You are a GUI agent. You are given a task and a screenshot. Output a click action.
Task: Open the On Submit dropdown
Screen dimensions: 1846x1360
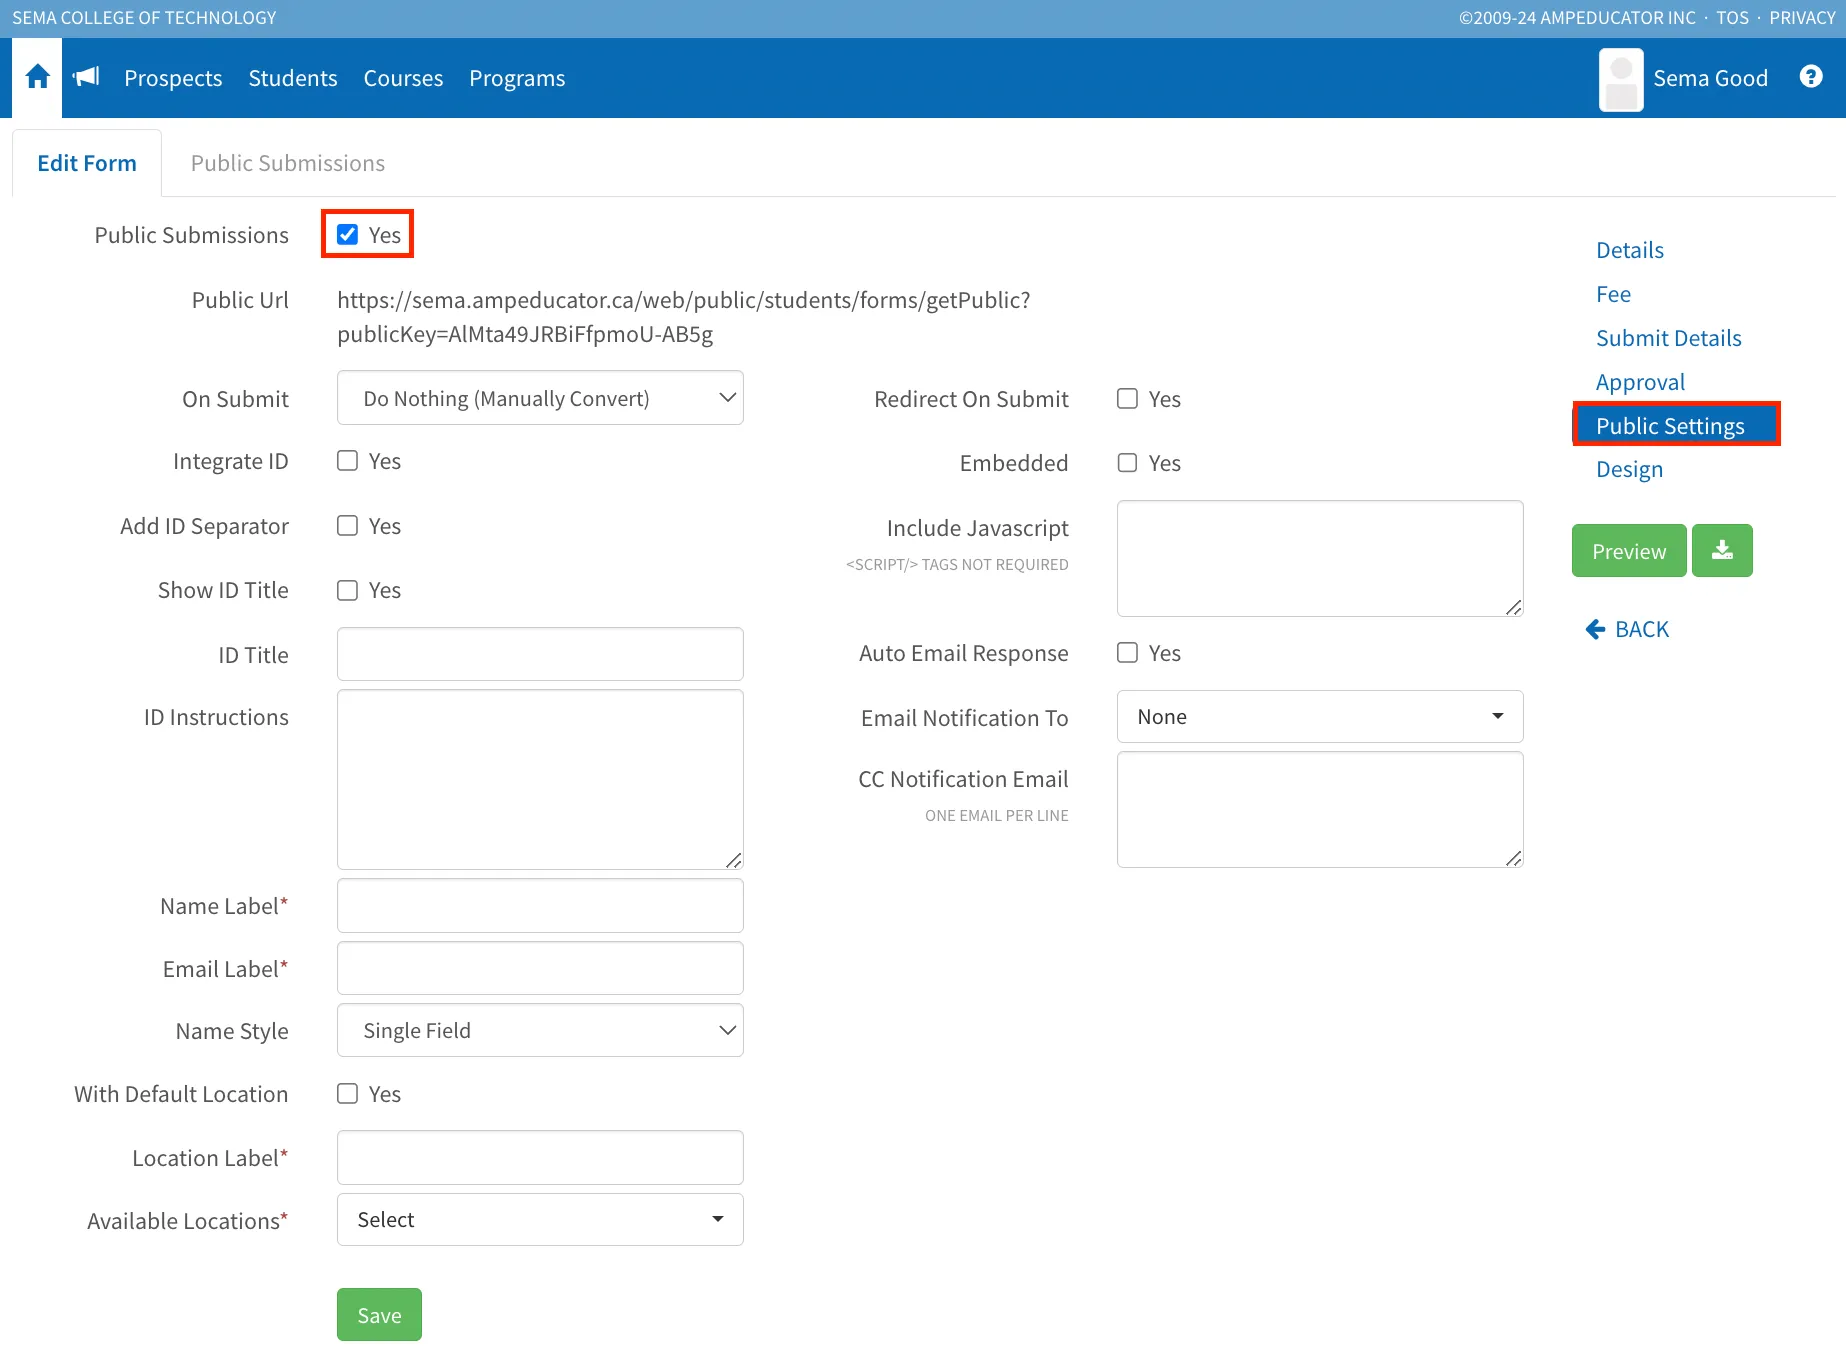[540, 398]
